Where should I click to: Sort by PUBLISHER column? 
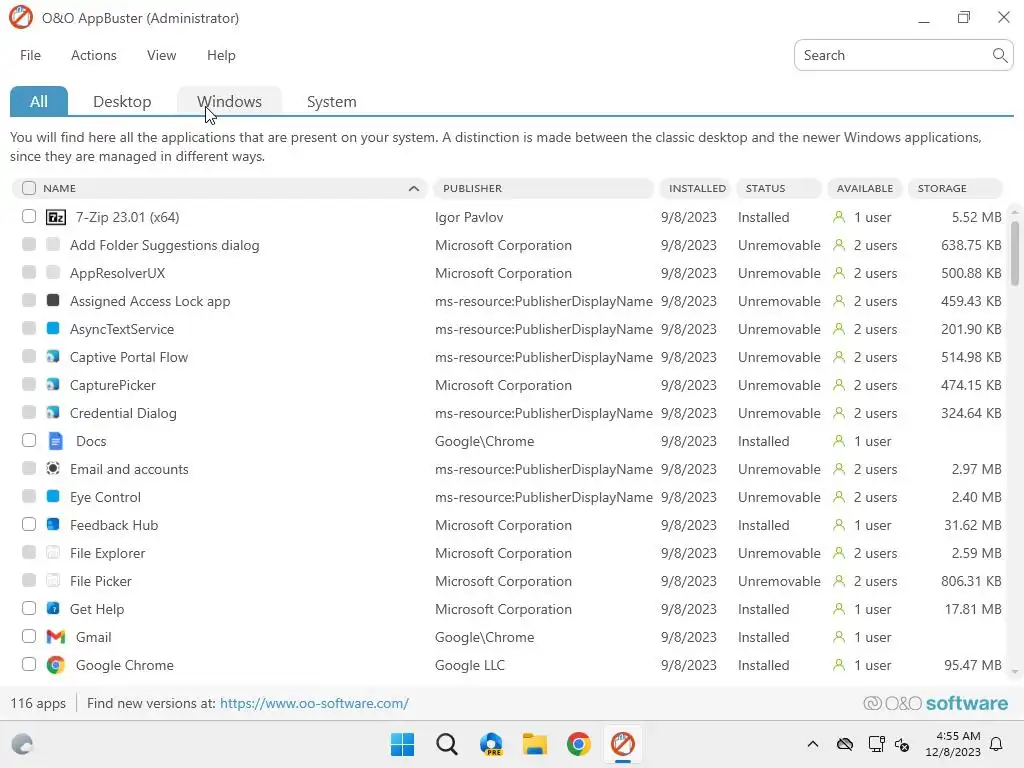point(543,188)
